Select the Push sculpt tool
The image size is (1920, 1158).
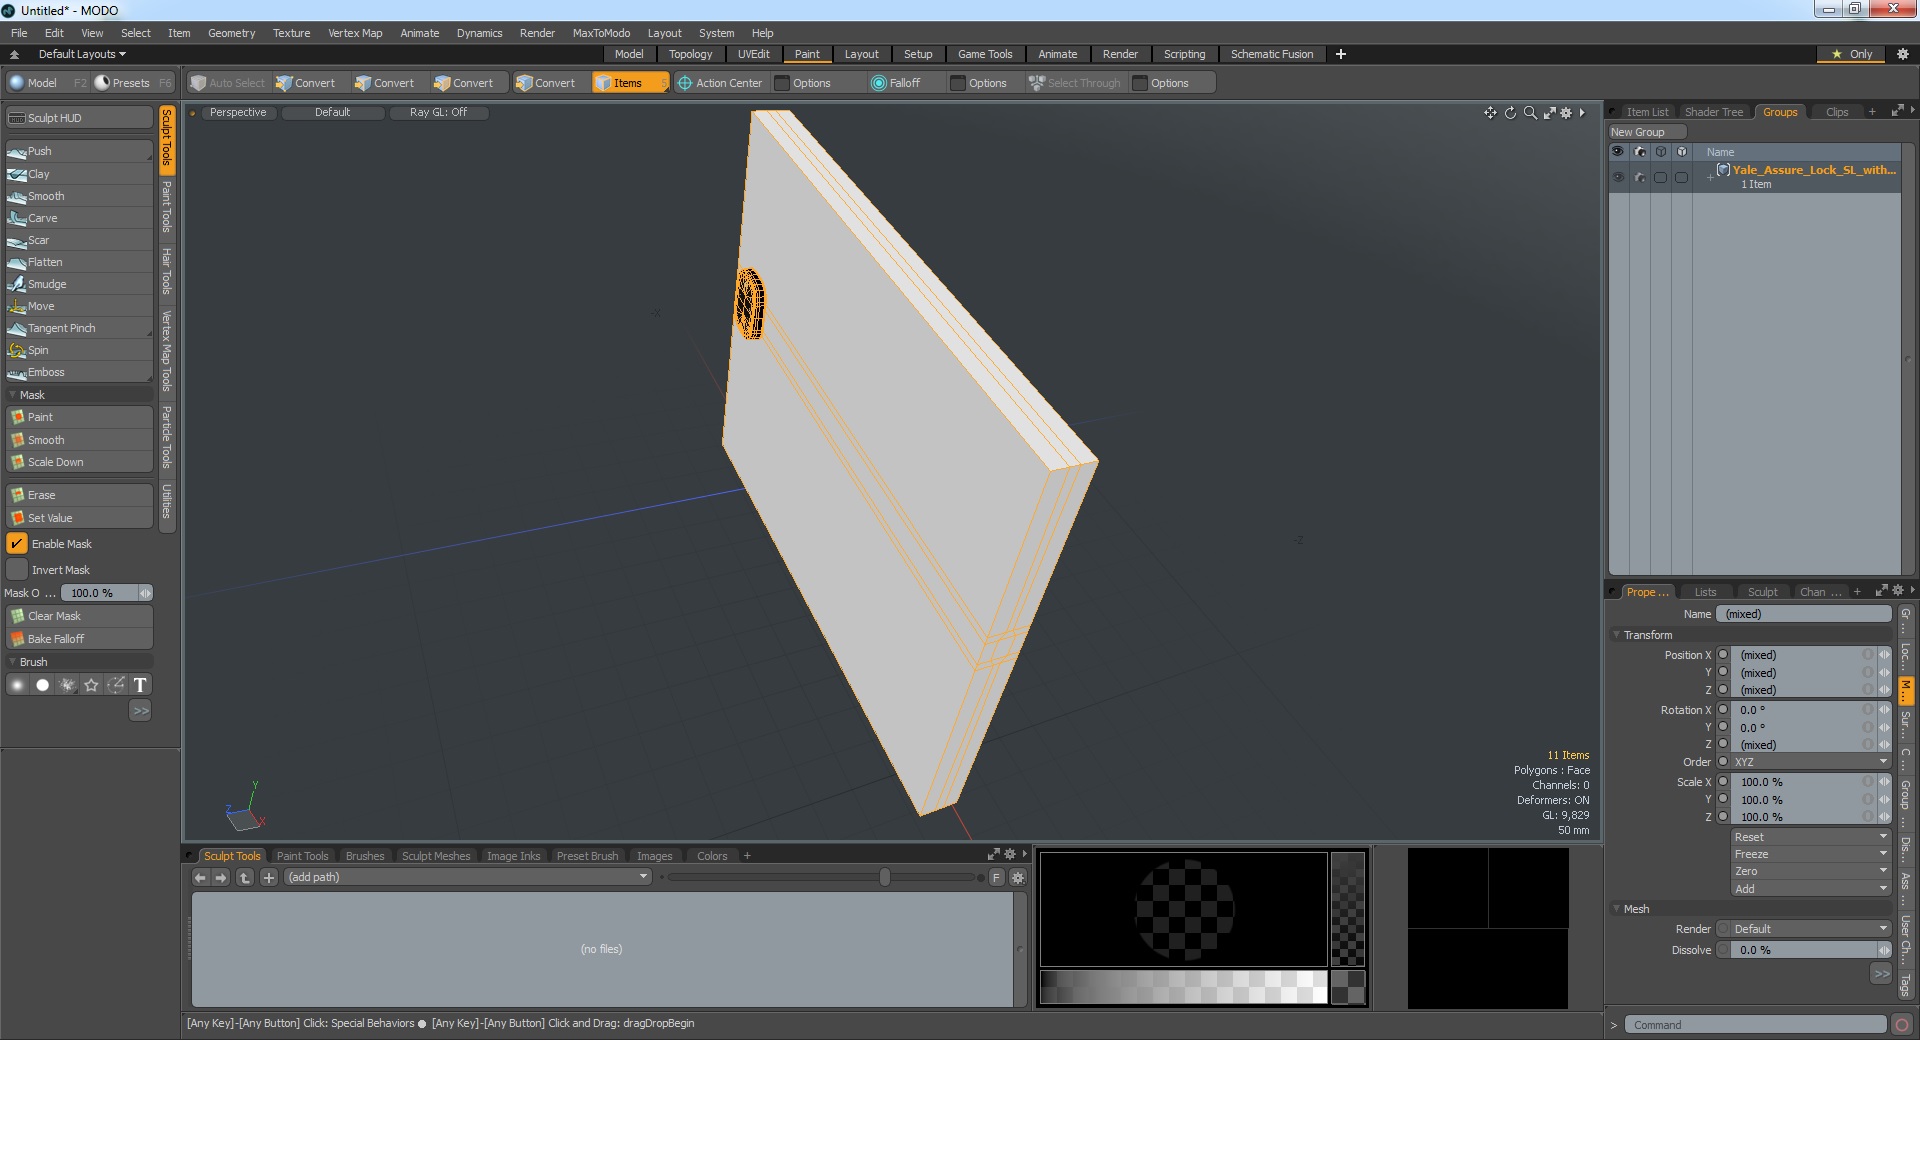(40, 151)
